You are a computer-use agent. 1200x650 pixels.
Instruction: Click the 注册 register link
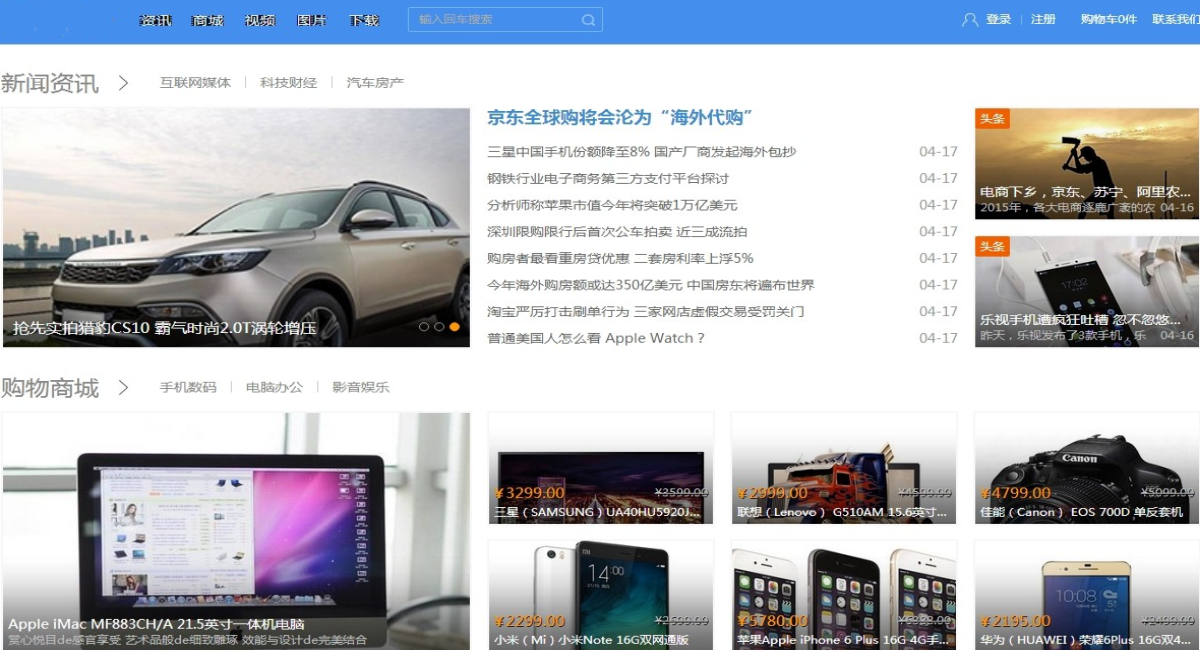pyautogui.click(x=1043, y=20)
